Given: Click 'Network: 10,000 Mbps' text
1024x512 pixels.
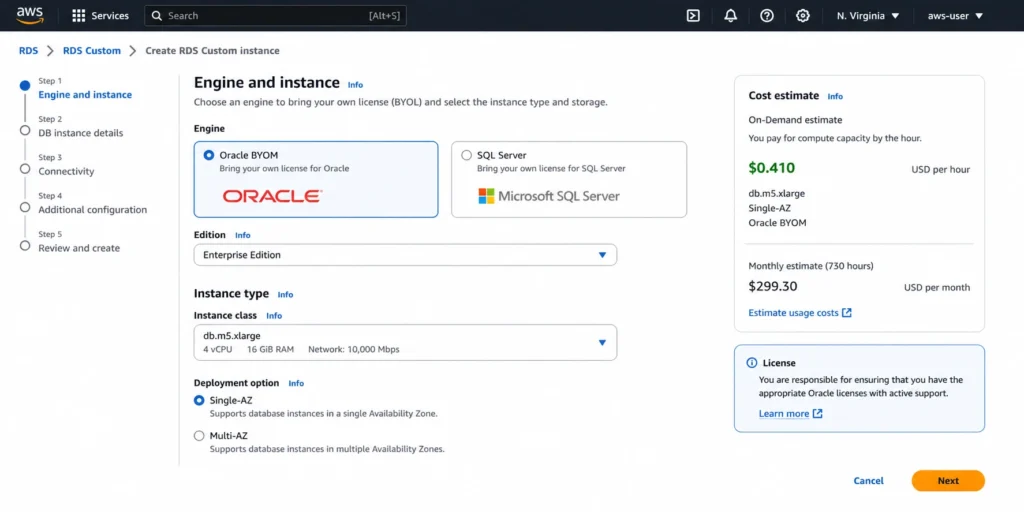Looking at the screenshot, I should [x=353, y=349].
